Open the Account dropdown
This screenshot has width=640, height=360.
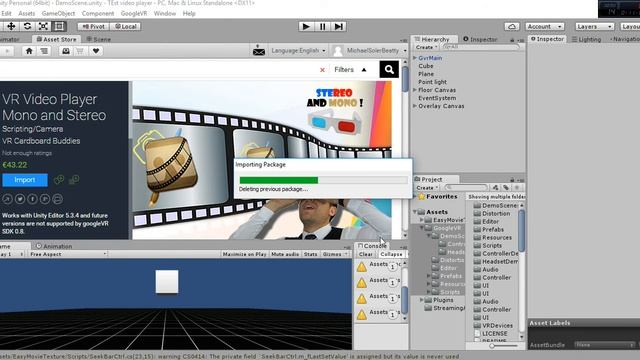(x=544, y=27)
